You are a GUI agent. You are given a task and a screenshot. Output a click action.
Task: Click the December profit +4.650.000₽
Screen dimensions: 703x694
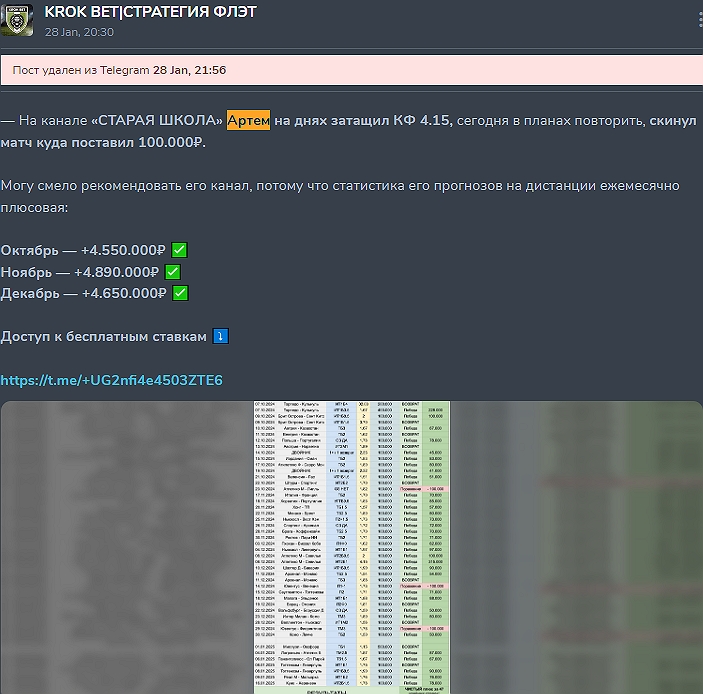coord(124,293)
